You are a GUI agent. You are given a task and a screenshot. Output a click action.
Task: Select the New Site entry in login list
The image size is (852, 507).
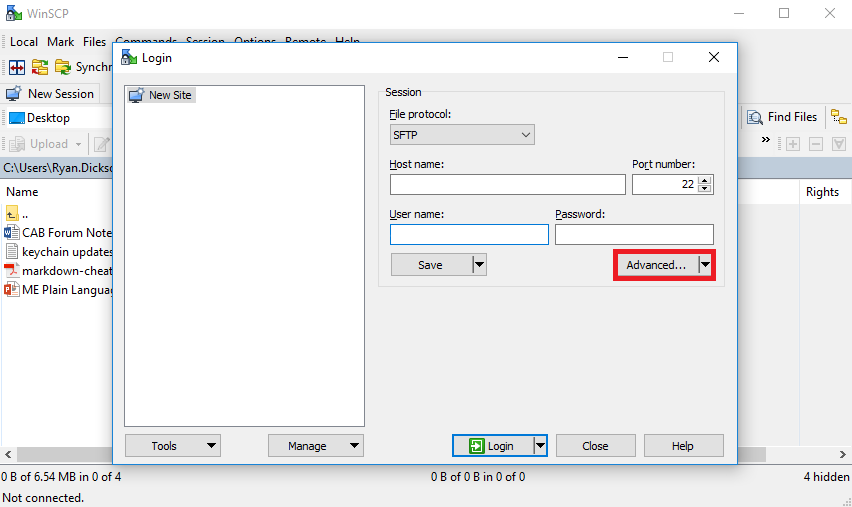[161, 95]
